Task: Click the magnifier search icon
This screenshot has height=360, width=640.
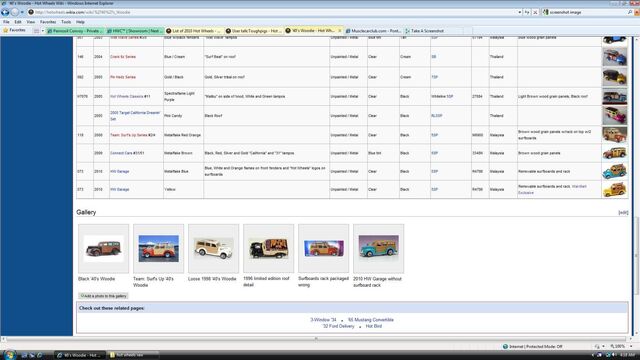Action: 630,12
